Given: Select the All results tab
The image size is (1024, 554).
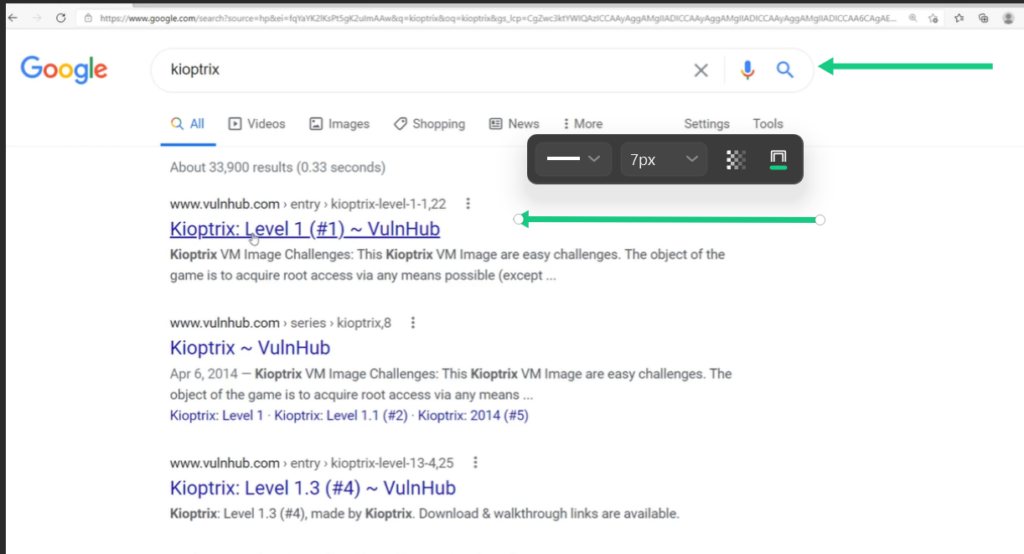Looking at the screenshot, I should tap(188, 123).
